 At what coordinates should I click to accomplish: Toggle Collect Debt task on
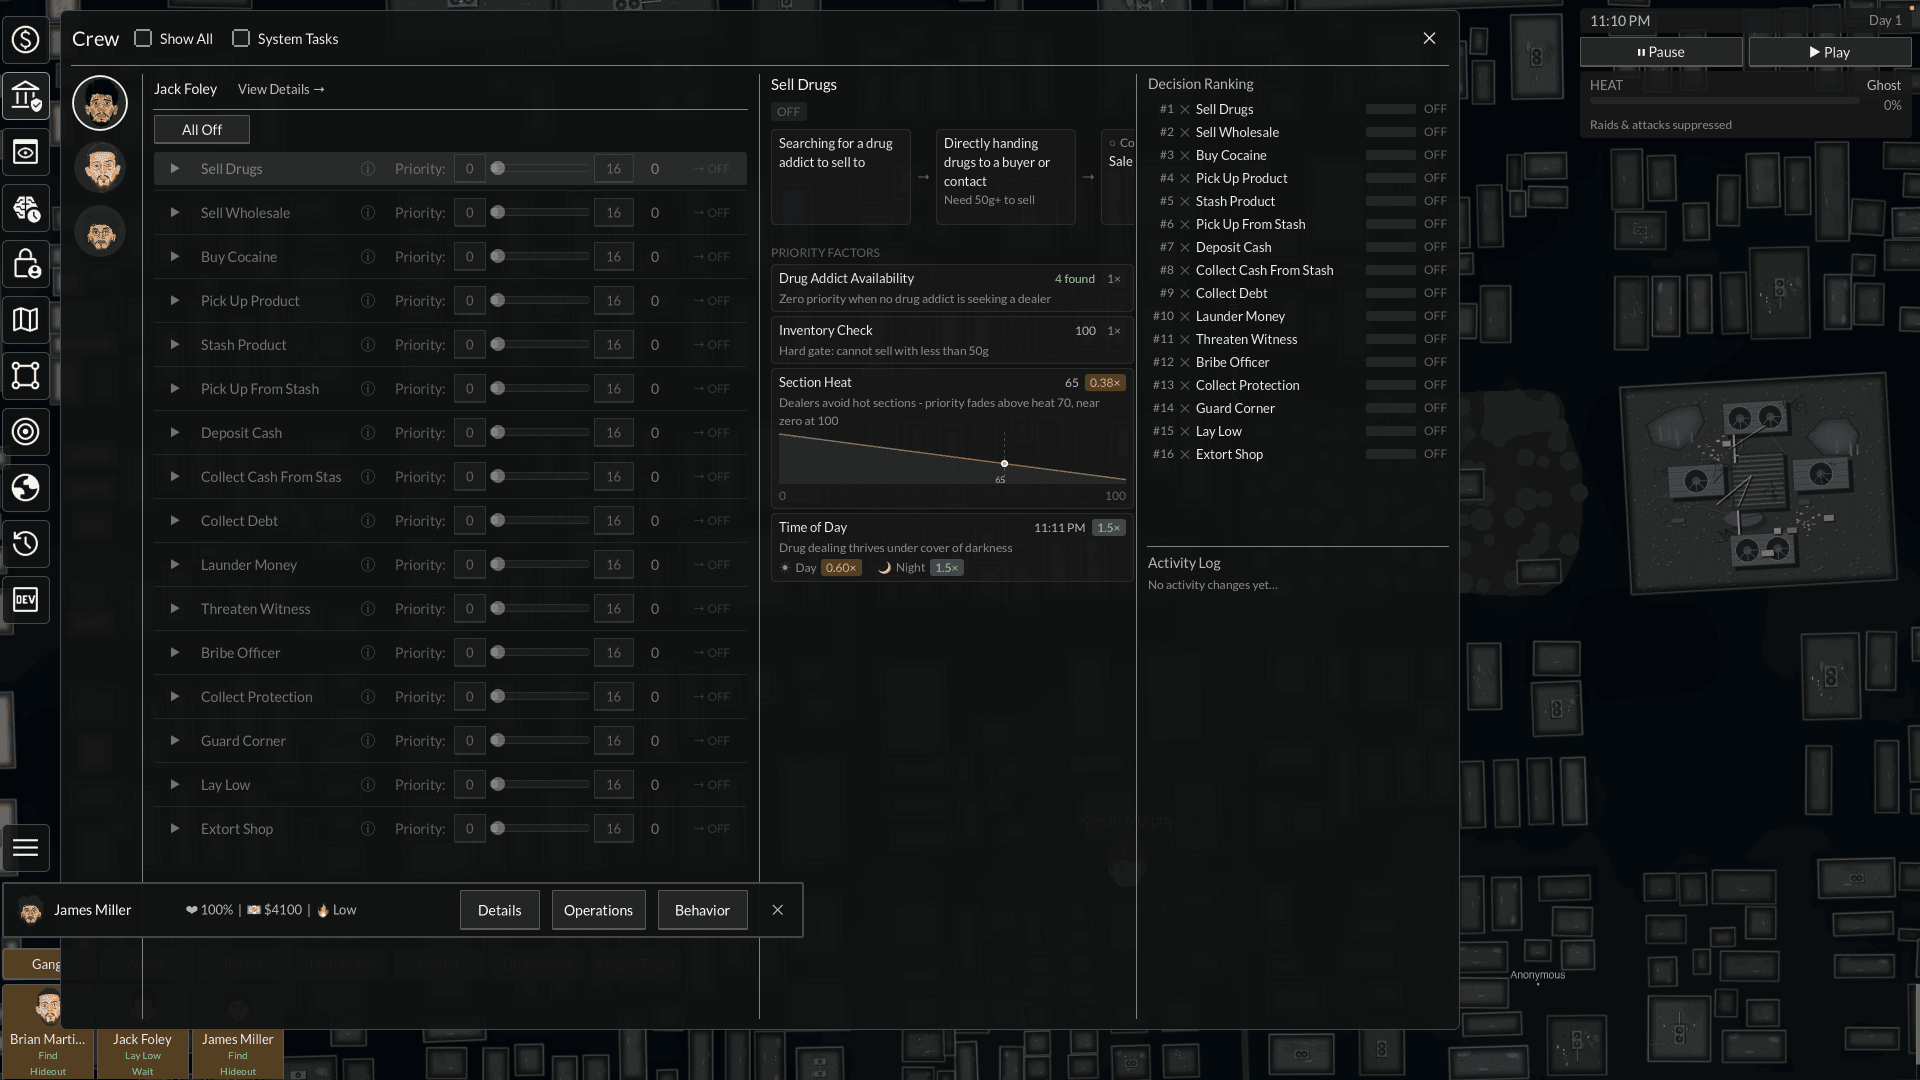click(x=712, y=521)
